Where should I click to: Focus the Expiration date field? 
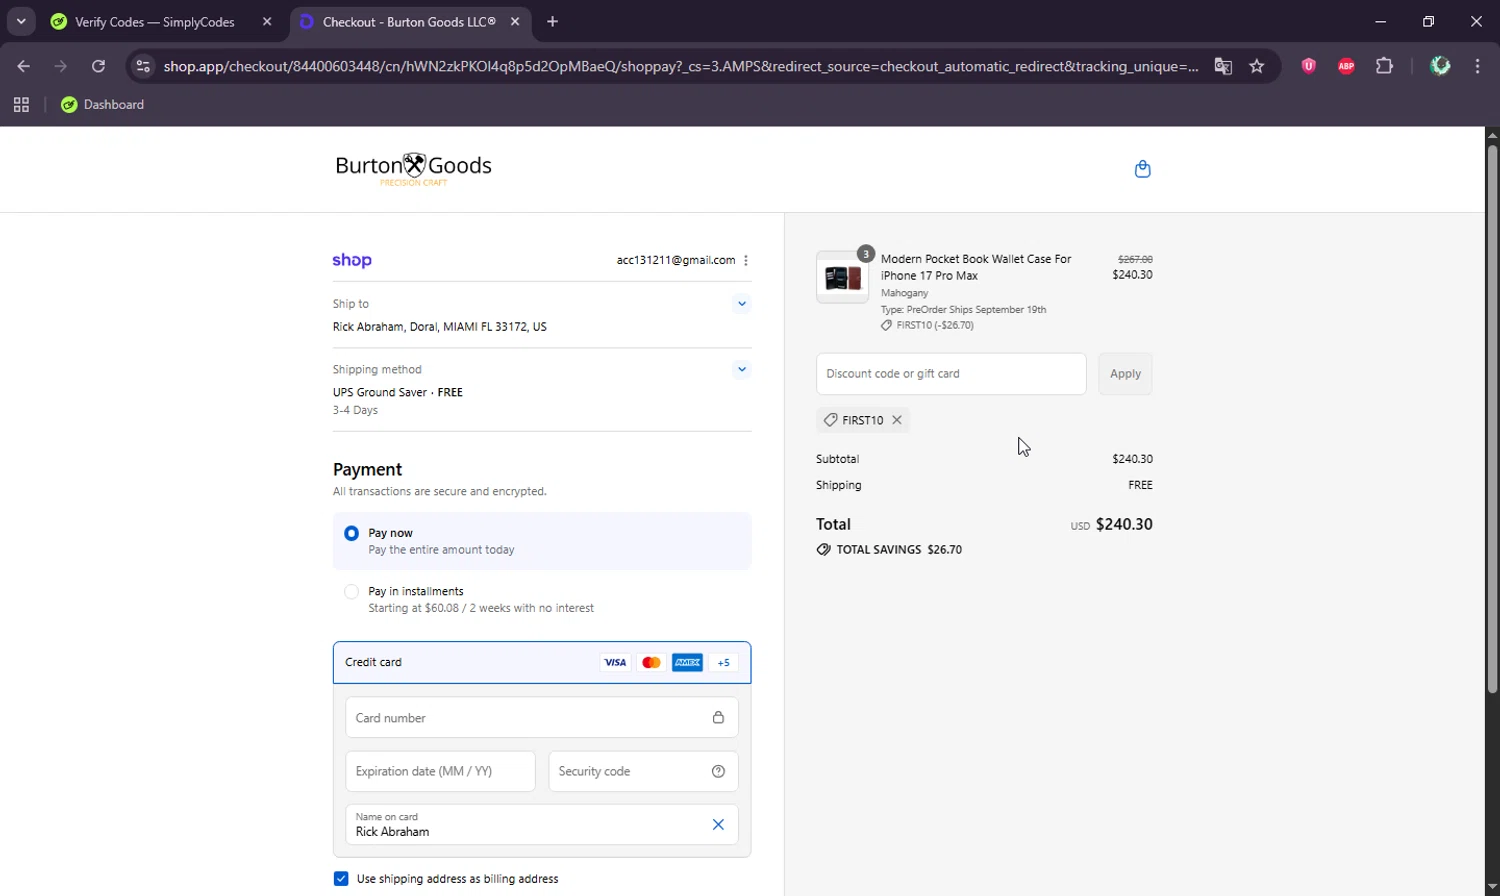point(440,771)
